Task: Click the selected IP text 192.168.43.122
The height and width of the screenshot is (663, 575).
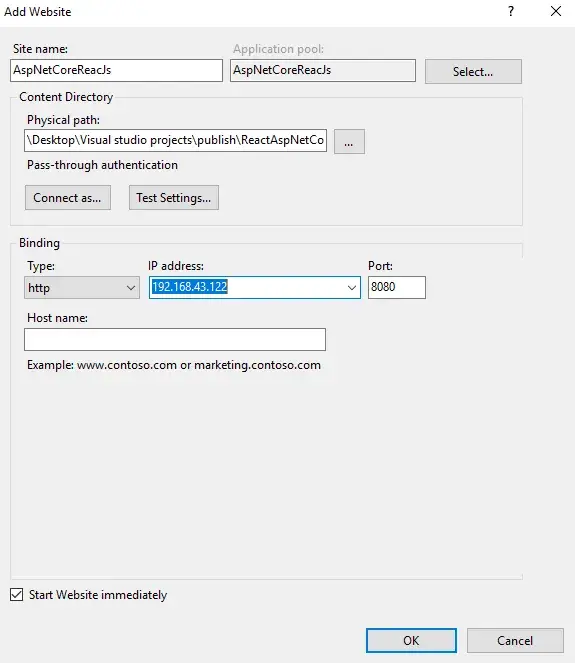Action: 190,287
